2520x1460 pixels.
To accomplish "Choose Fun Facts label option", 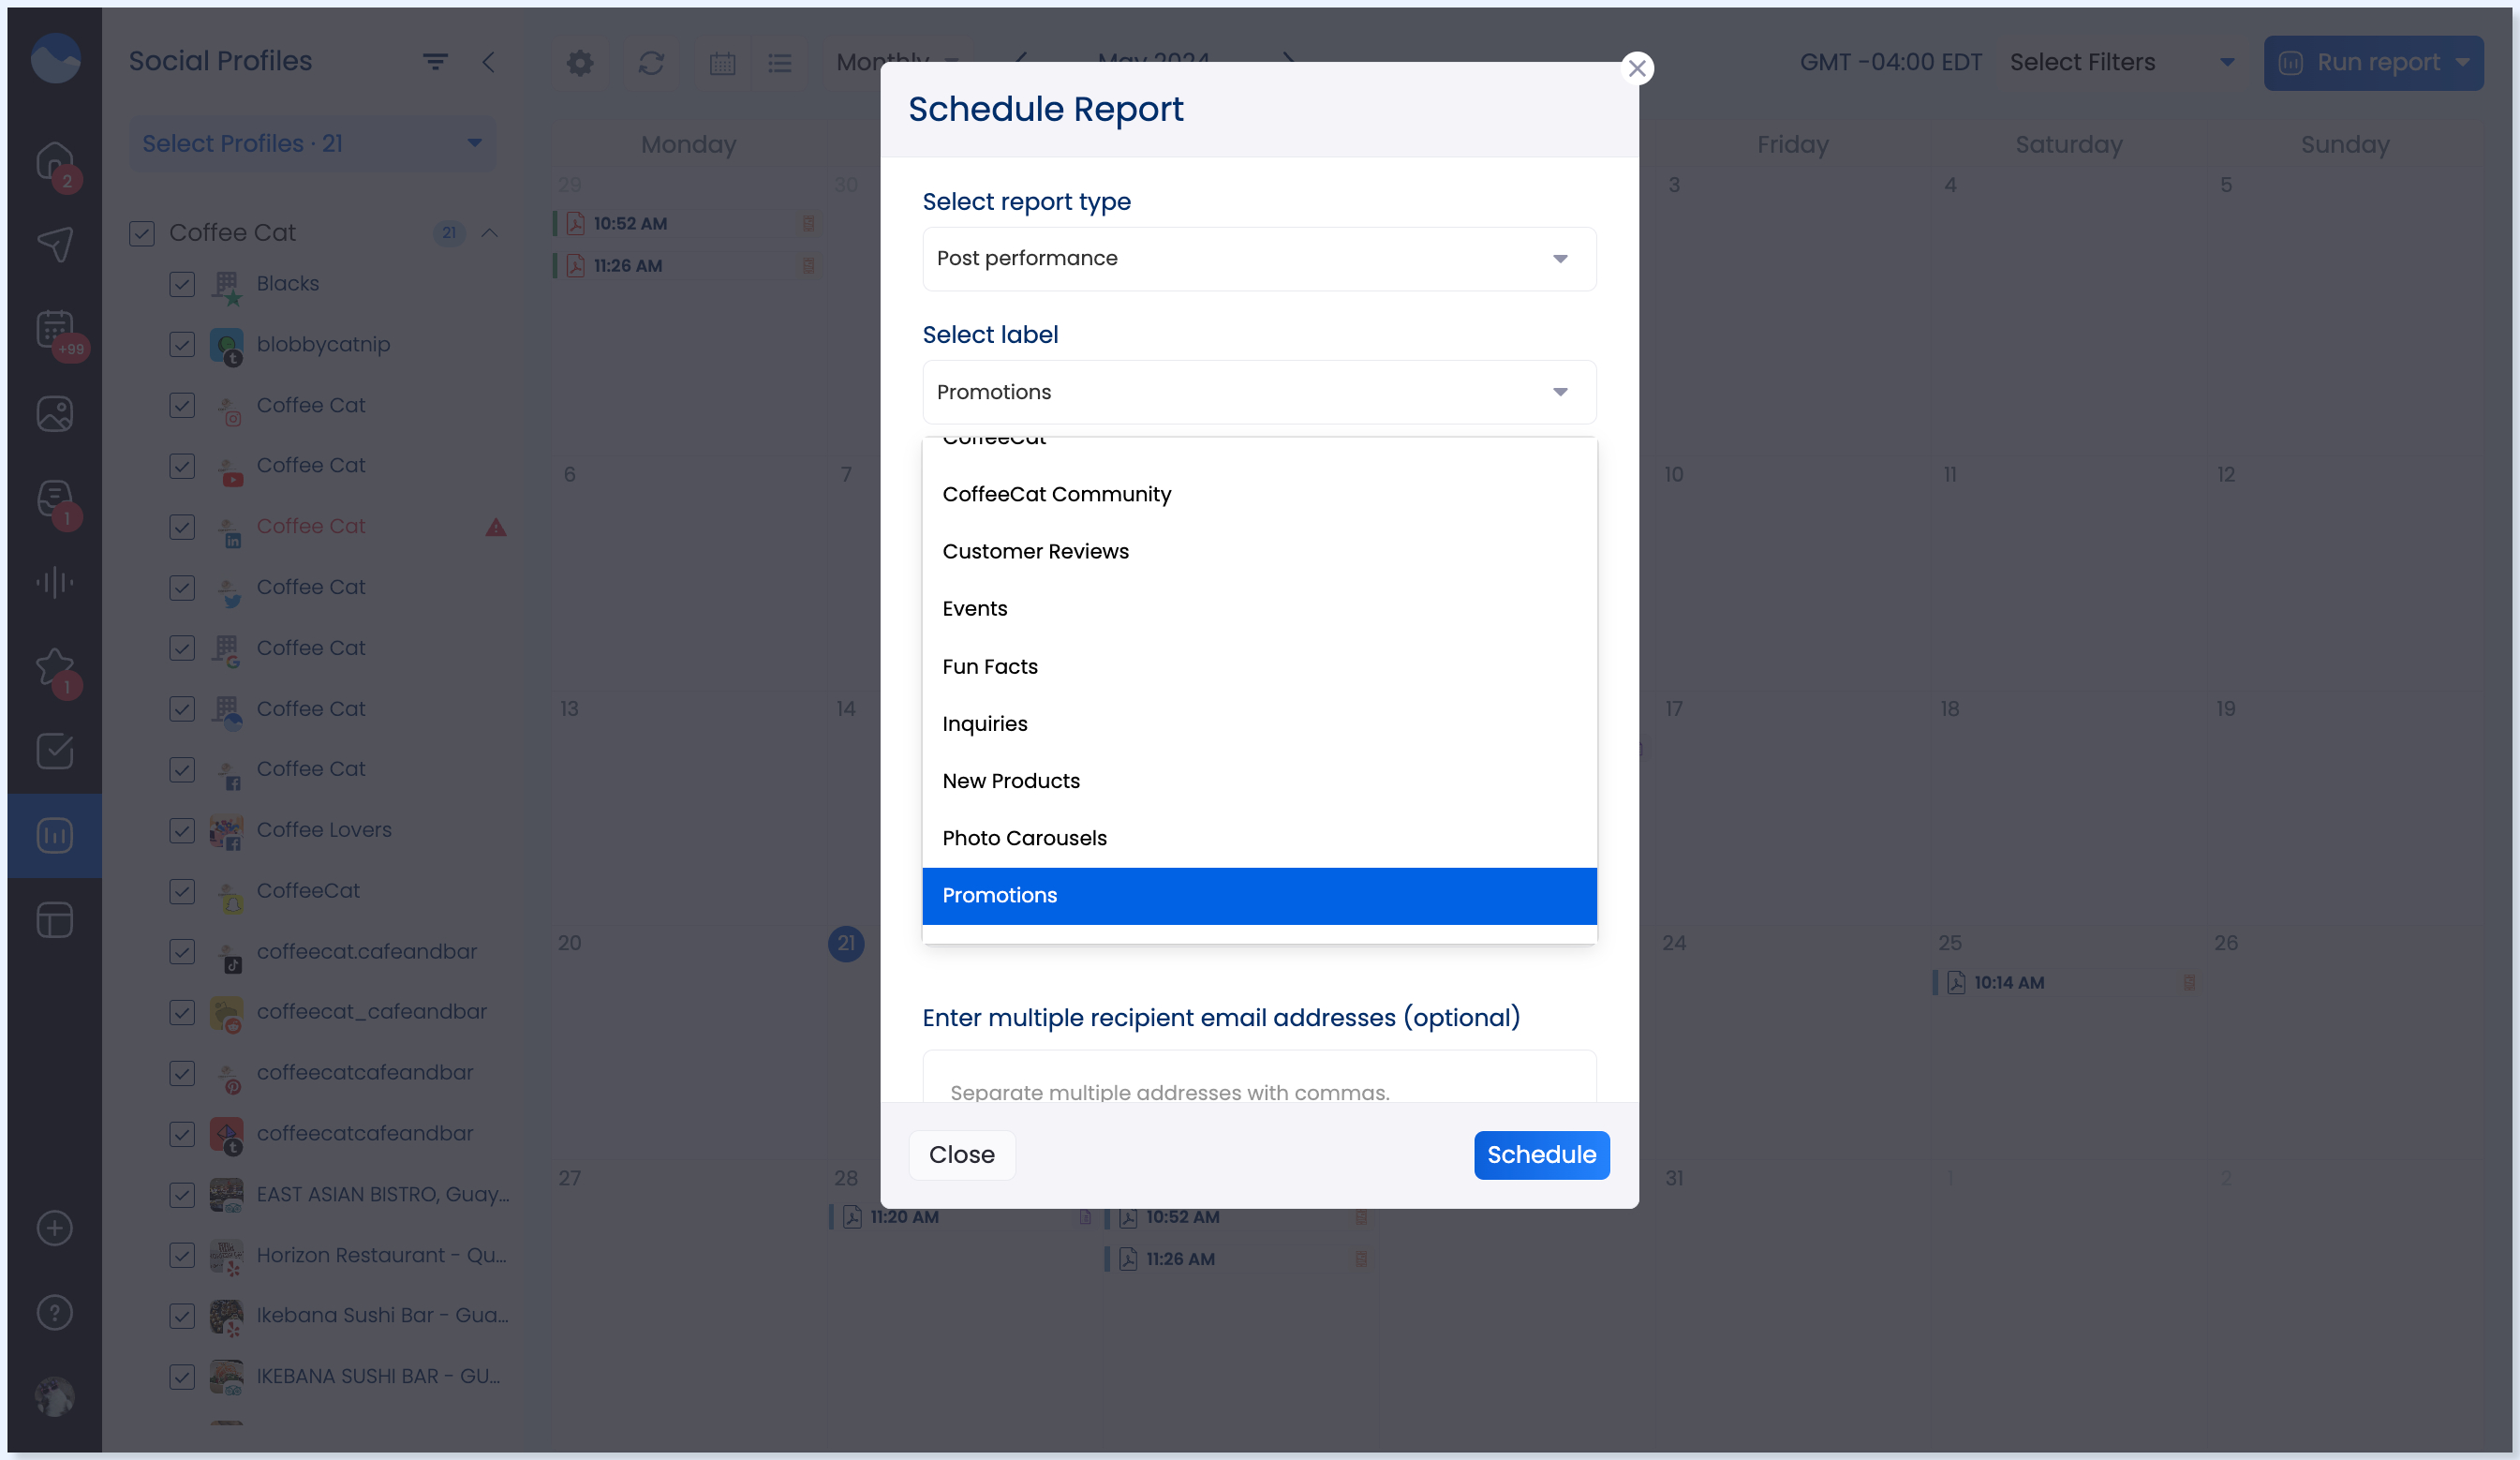I will coord(1258,666).
